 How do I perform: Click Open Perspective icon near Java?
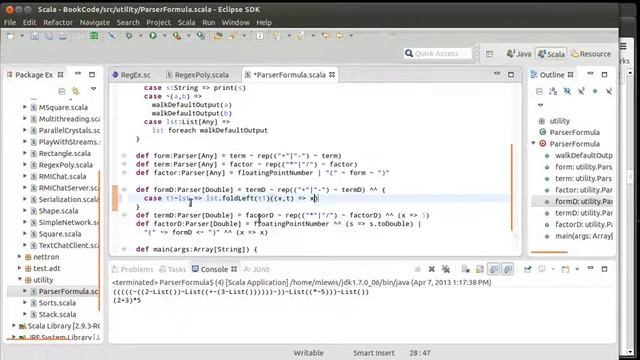489,53
